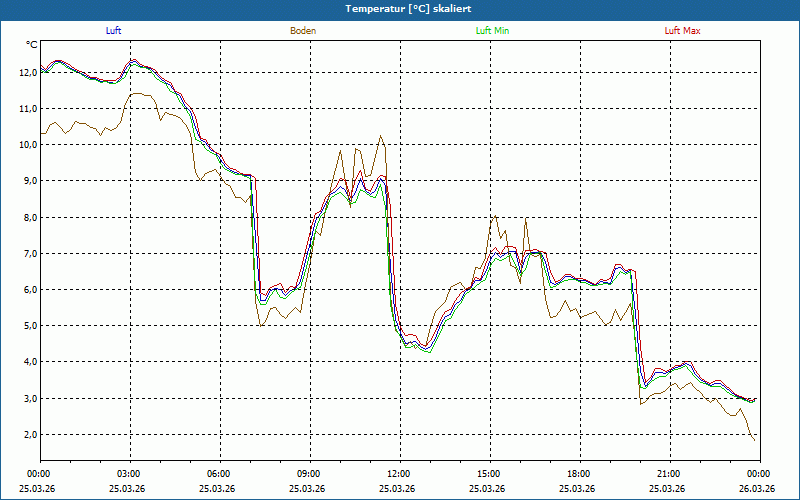Image resolution: width=800 pixels, height=500 pixels.
Task: Click the Luft legend label
Action: (x=113, y=31)
